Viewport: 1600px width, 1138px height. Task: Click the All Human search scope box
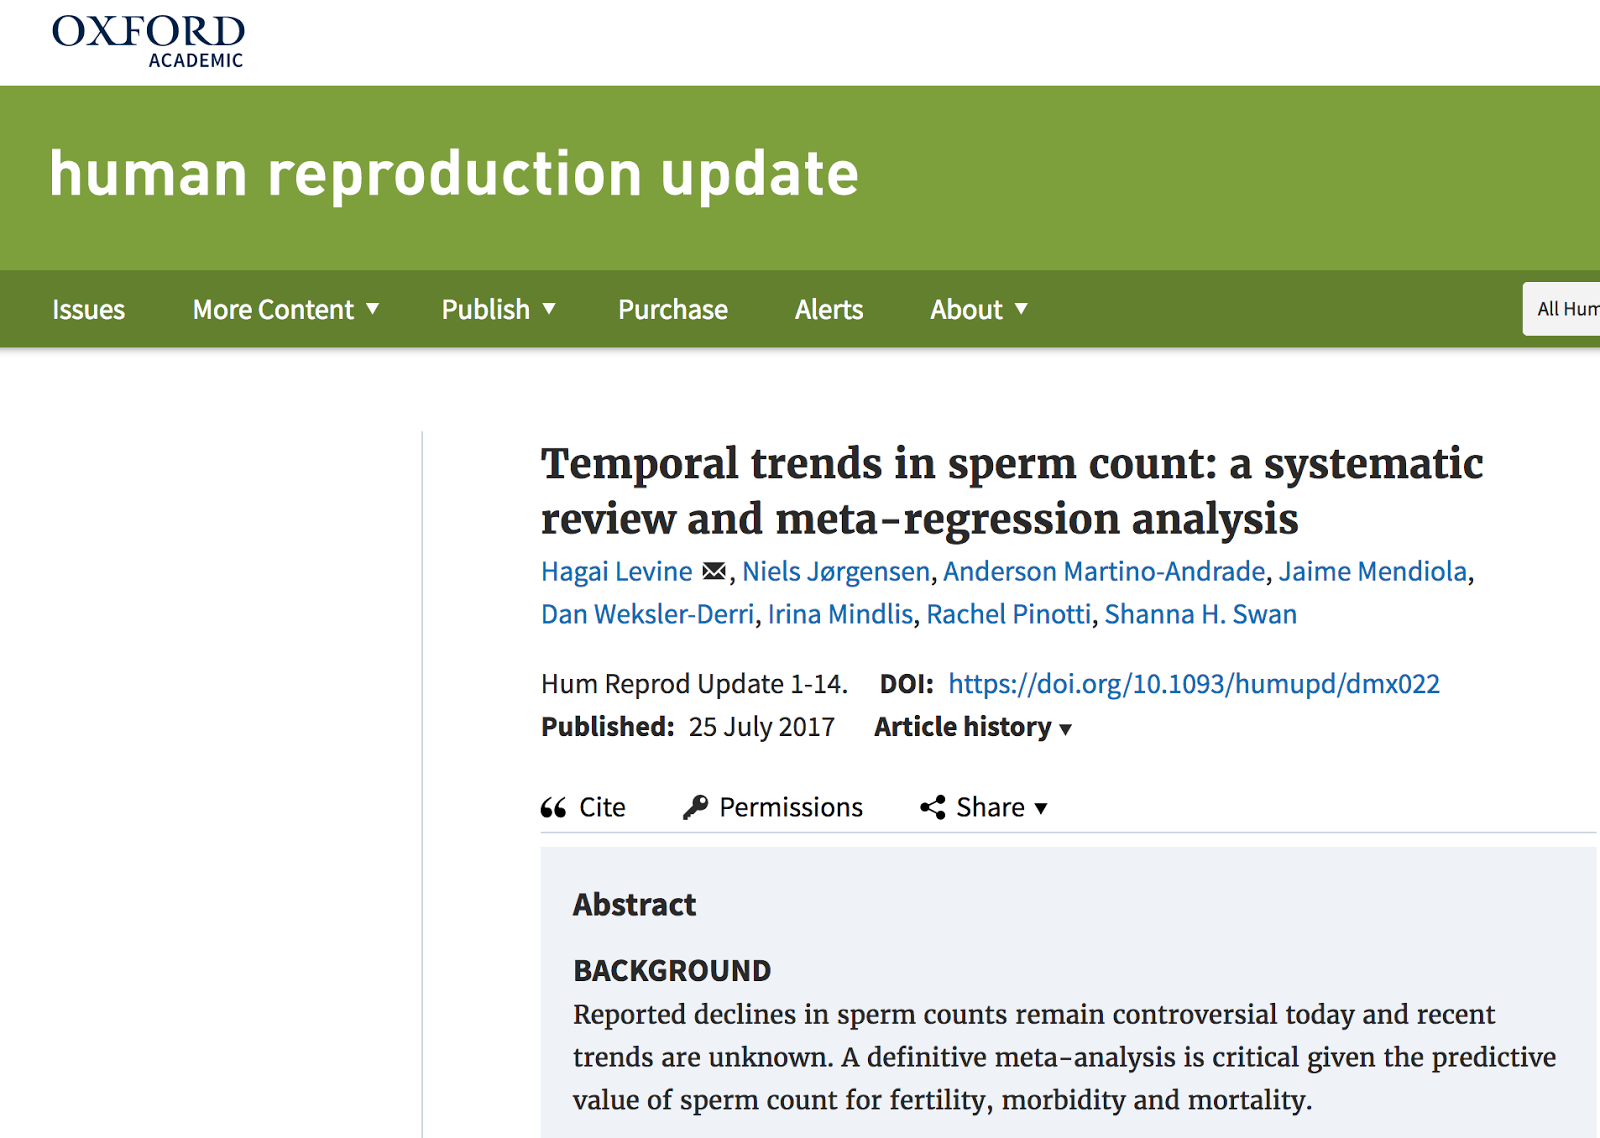tap(1564, 309)
